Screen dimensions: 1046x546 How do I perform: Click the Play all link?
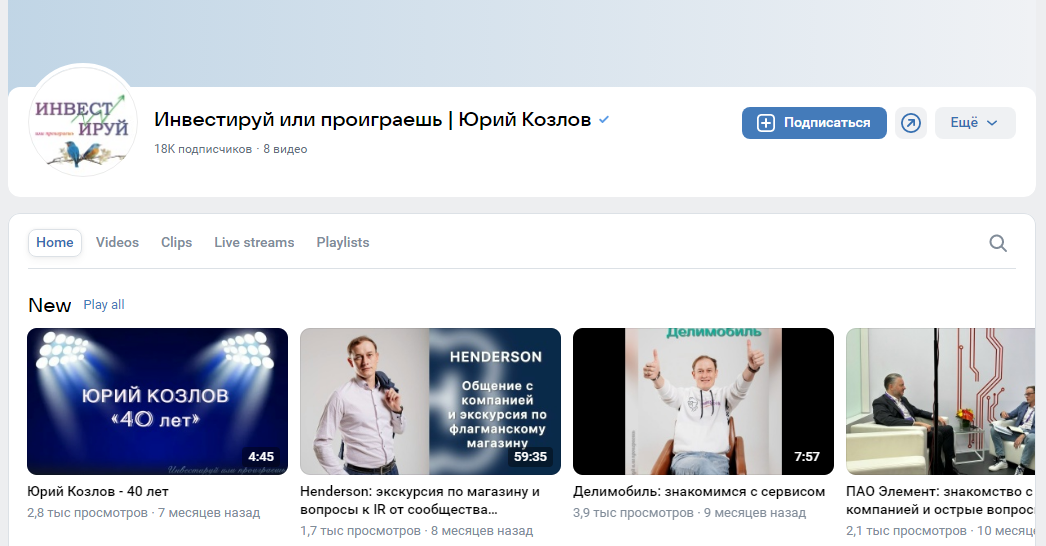(x=104, y=304)
